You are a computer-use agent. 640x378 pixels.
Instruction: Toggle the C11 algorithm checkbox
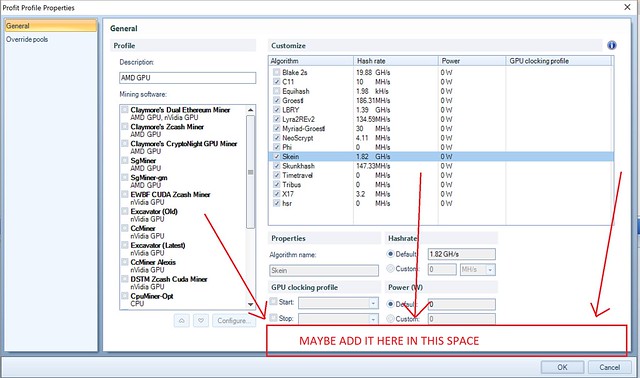tap(277, 82)
